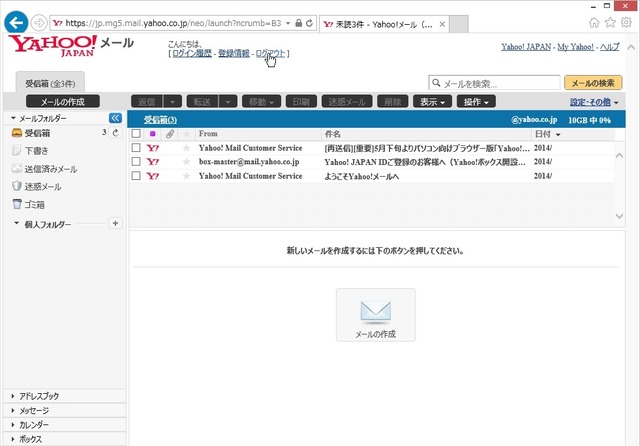Click the メールの作成 compose button in toolbar
The width and height of the screenshot is (640, 446).
(x=63, y=102)
